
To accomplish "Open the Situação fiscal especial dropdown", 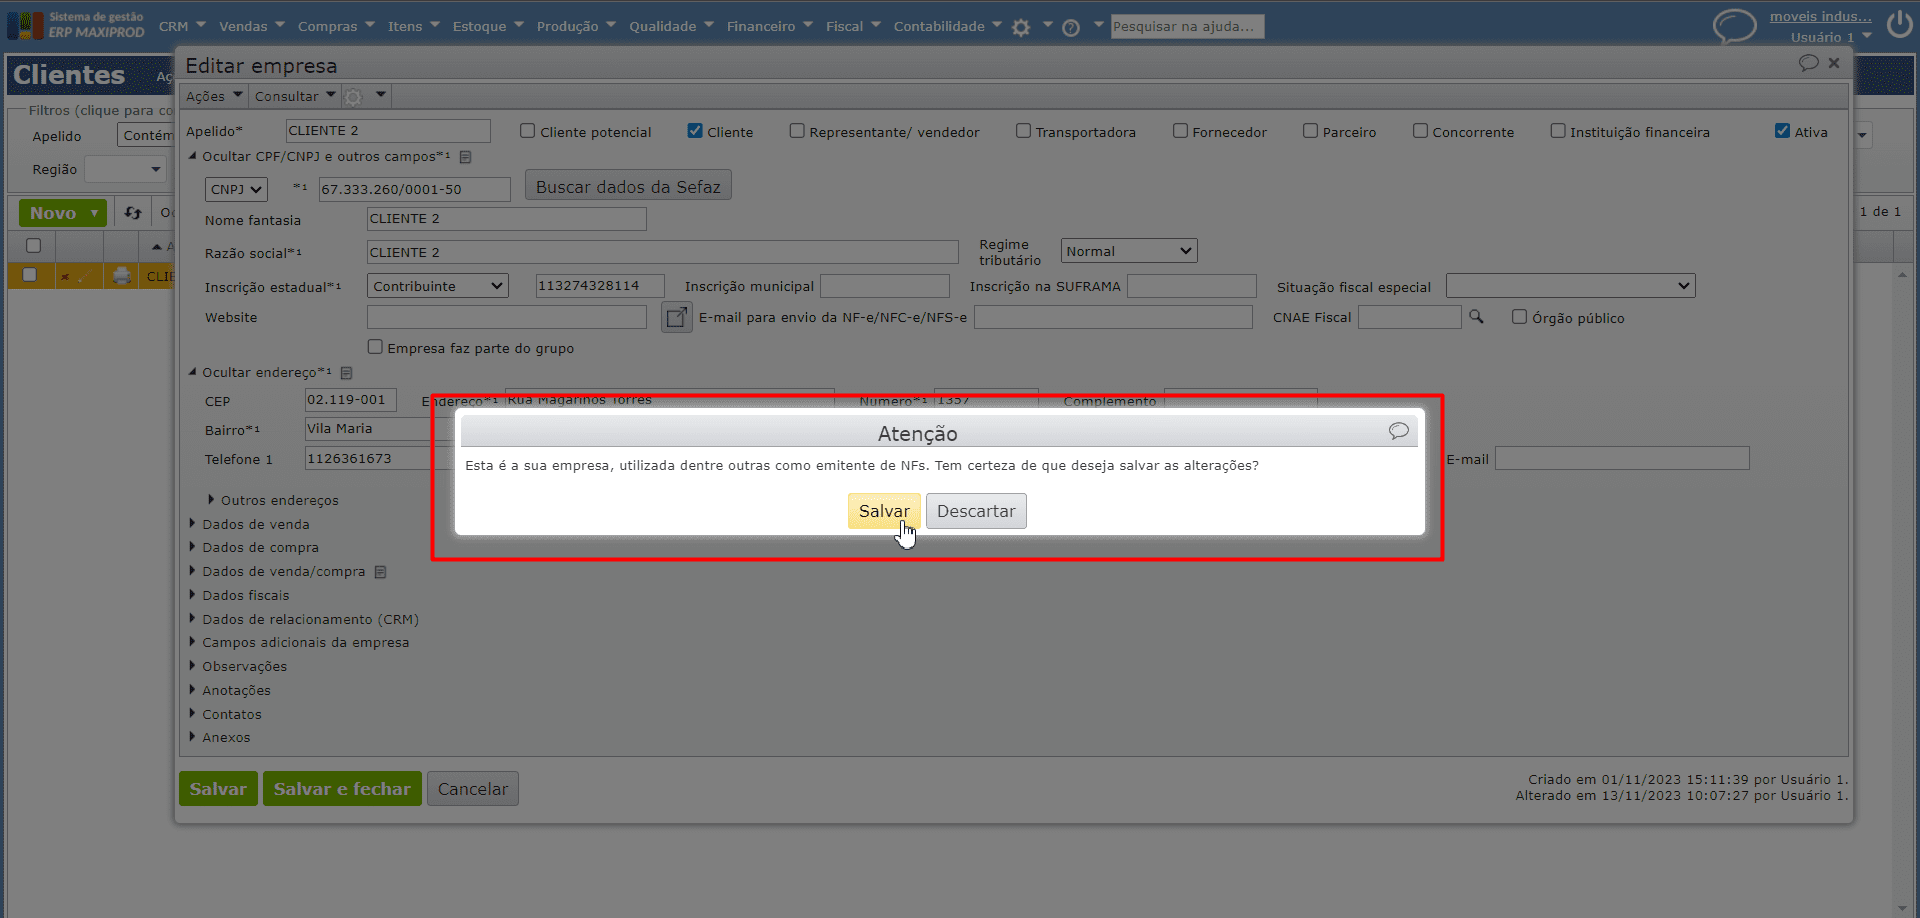I will click(1570, 286).
